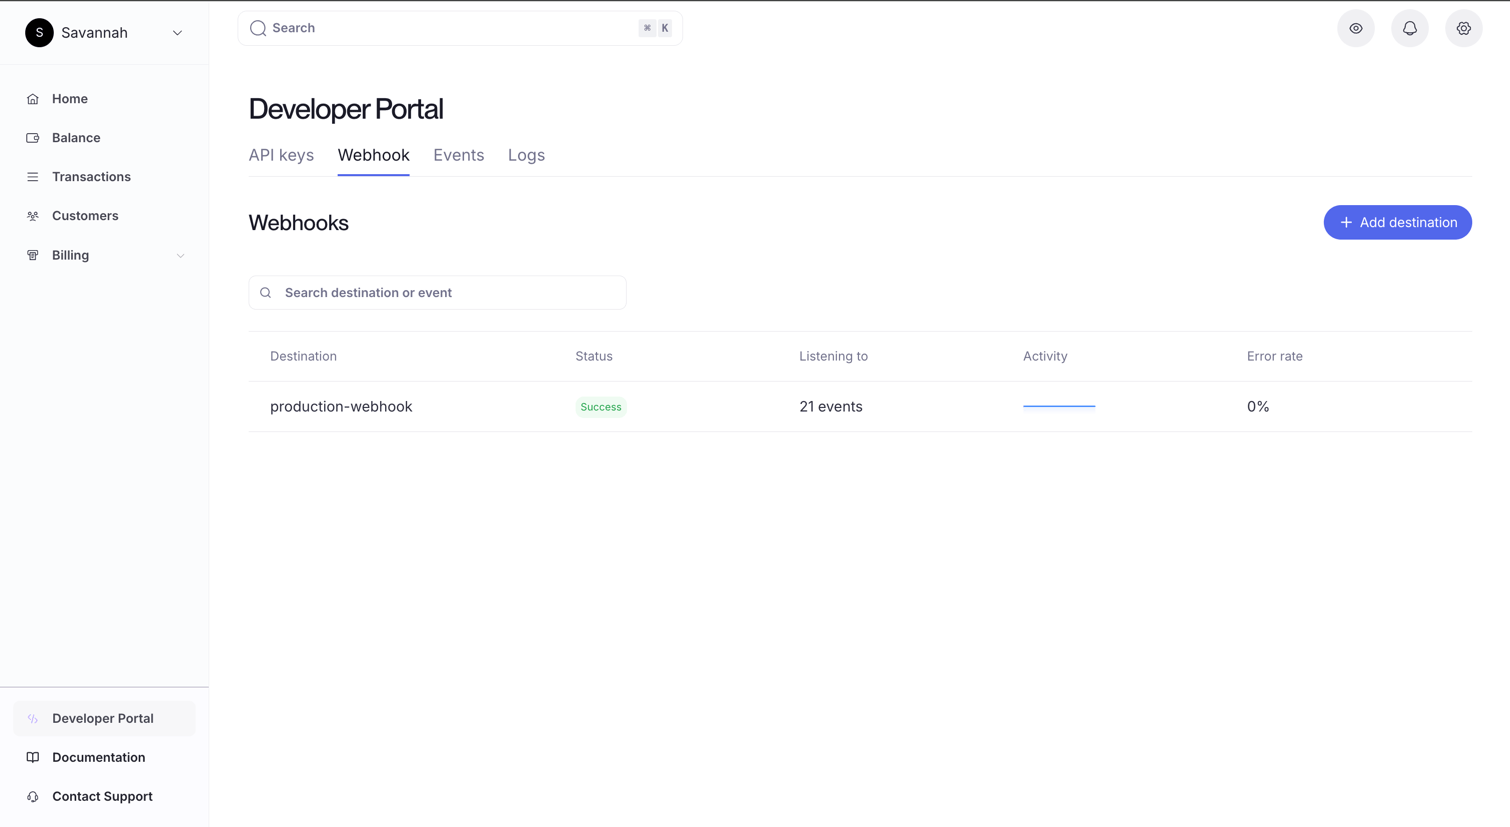Click the plus icon on Add destination

click(x=1346, y=222)
